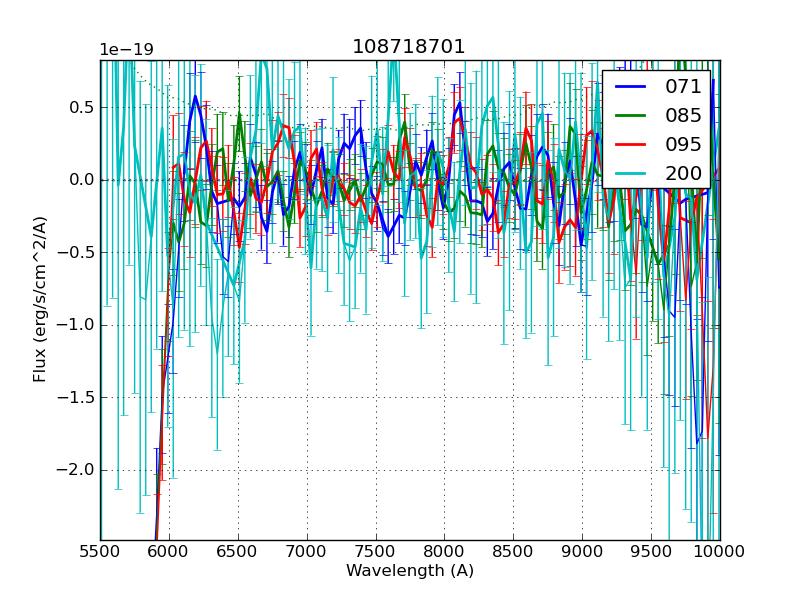
Task: Click the 6500 x-axis tick label
Action: point(238,552)
